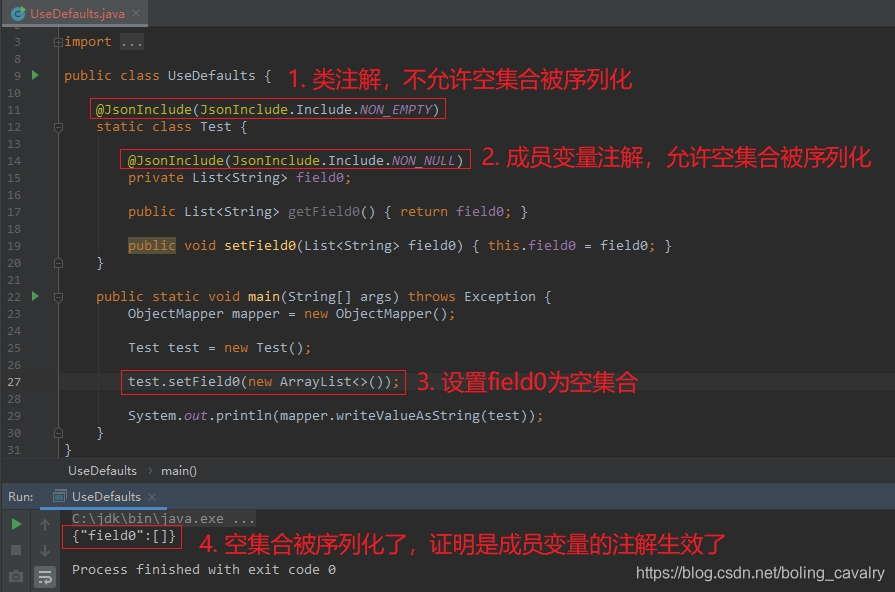This screenshot has width=895, height=592.
Task: Run UseDefaults class via gutter arrow
Action: (34, 75)
